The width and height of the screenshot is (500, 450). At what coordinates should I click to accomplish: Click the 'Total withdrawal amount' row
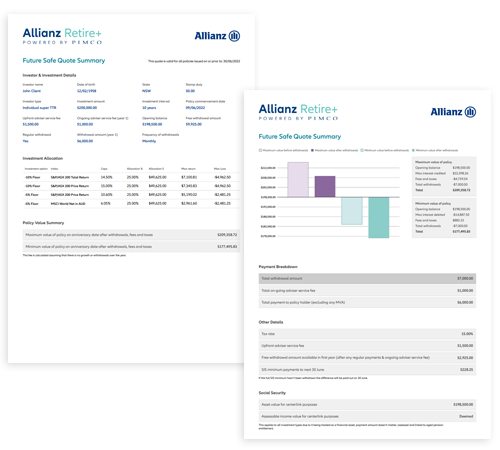point(367,278)
